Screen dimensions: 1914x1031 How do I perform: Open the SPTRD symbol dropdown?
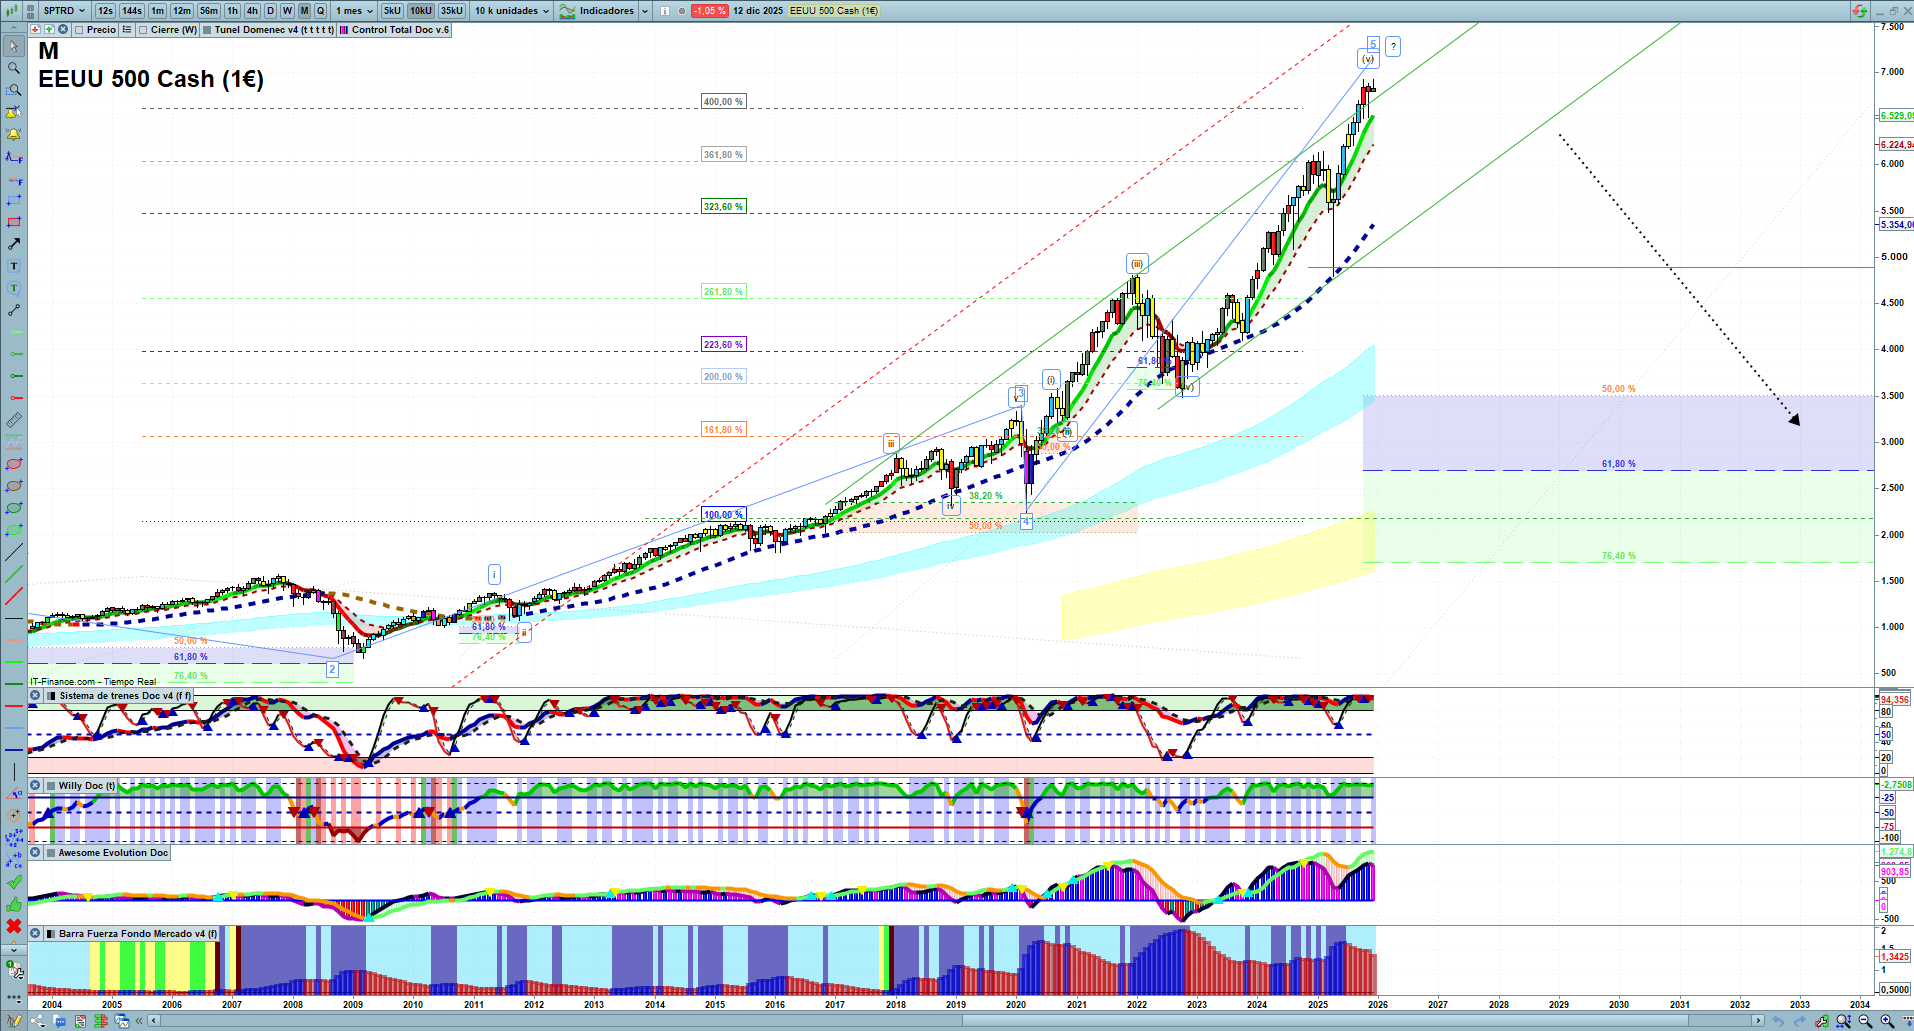point(64,11)
